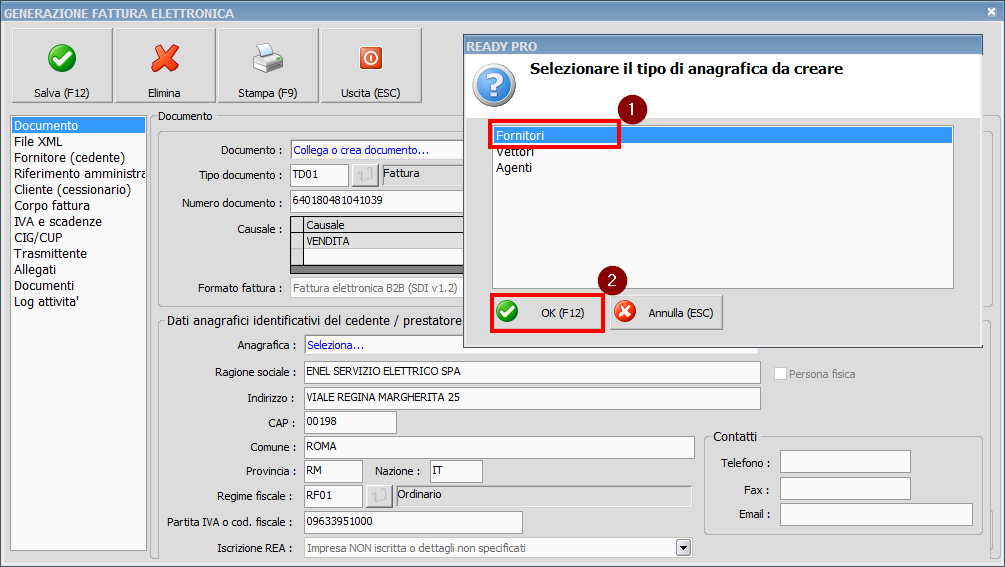Click the Collega o crea documento link
This screenshot has height=567, width=1005.
click(x=361, y=150)
